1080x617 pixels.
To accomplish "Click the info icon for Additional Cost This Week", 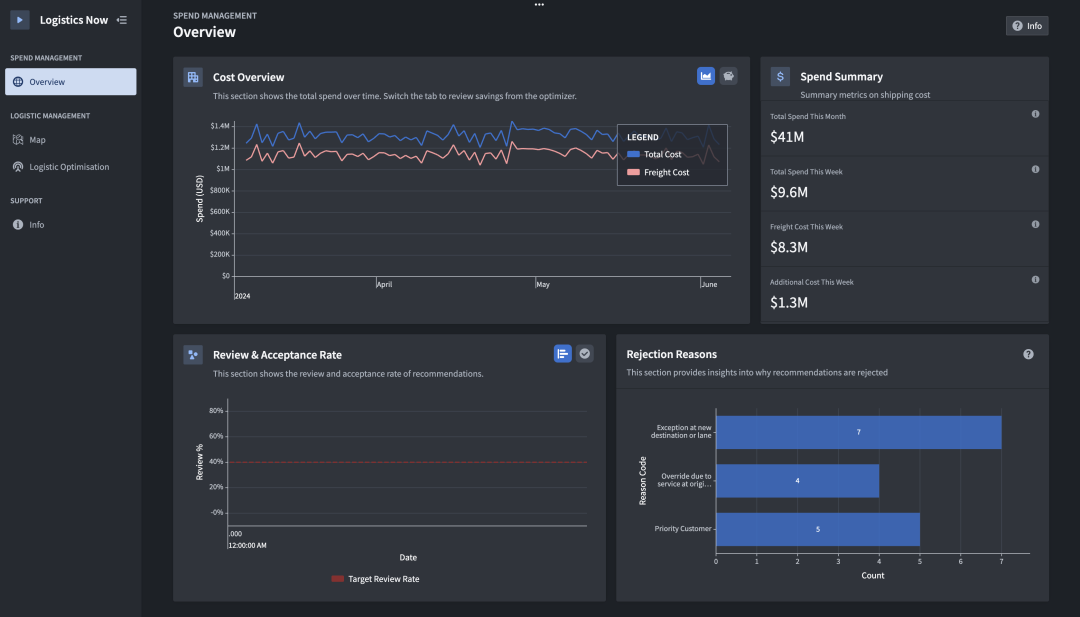I will [1035, 279].
